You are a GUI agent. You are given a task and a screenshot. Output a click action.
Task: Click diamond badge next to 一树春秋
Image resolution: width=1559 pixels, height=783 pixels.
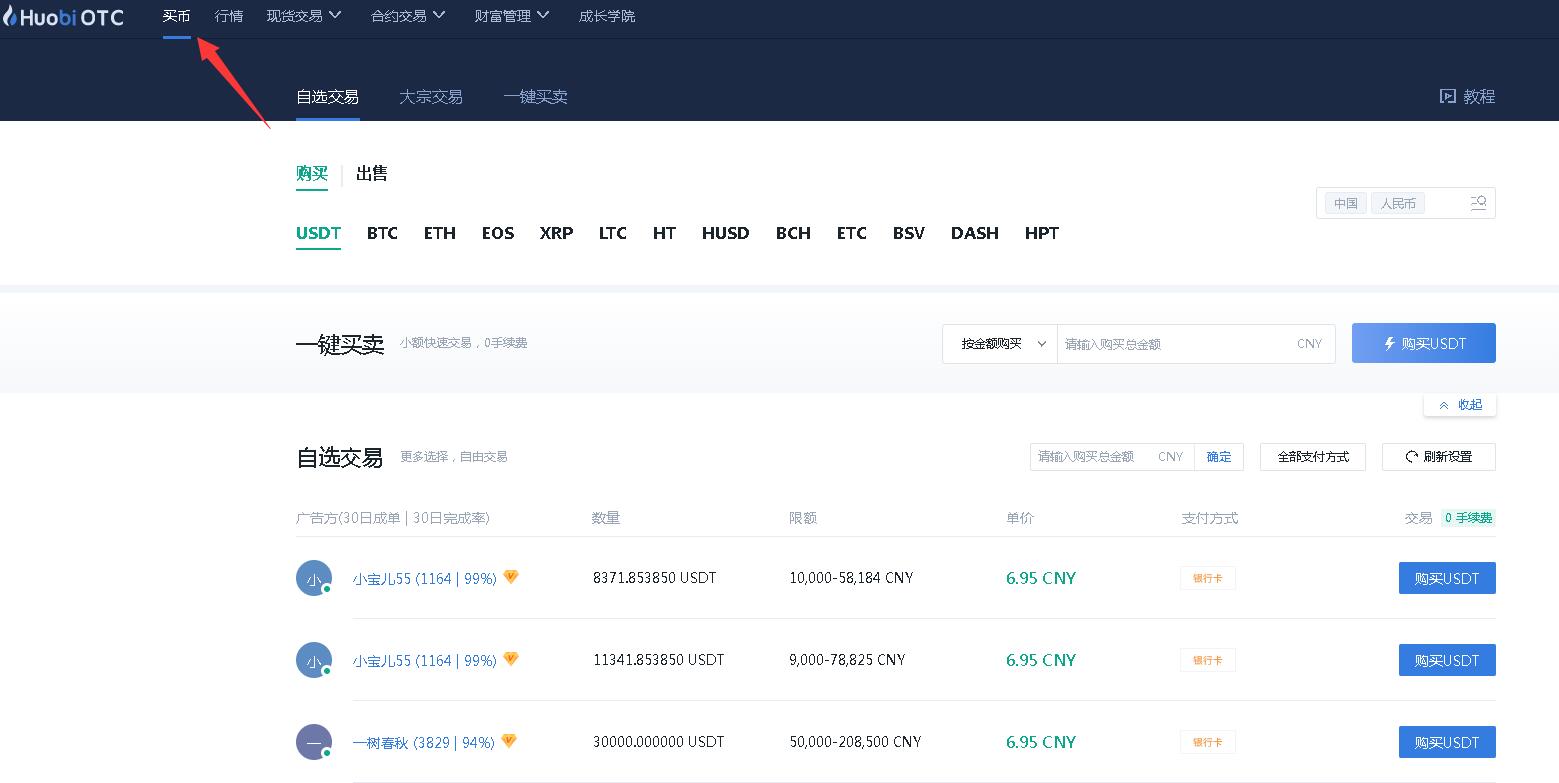pos(509,741)
